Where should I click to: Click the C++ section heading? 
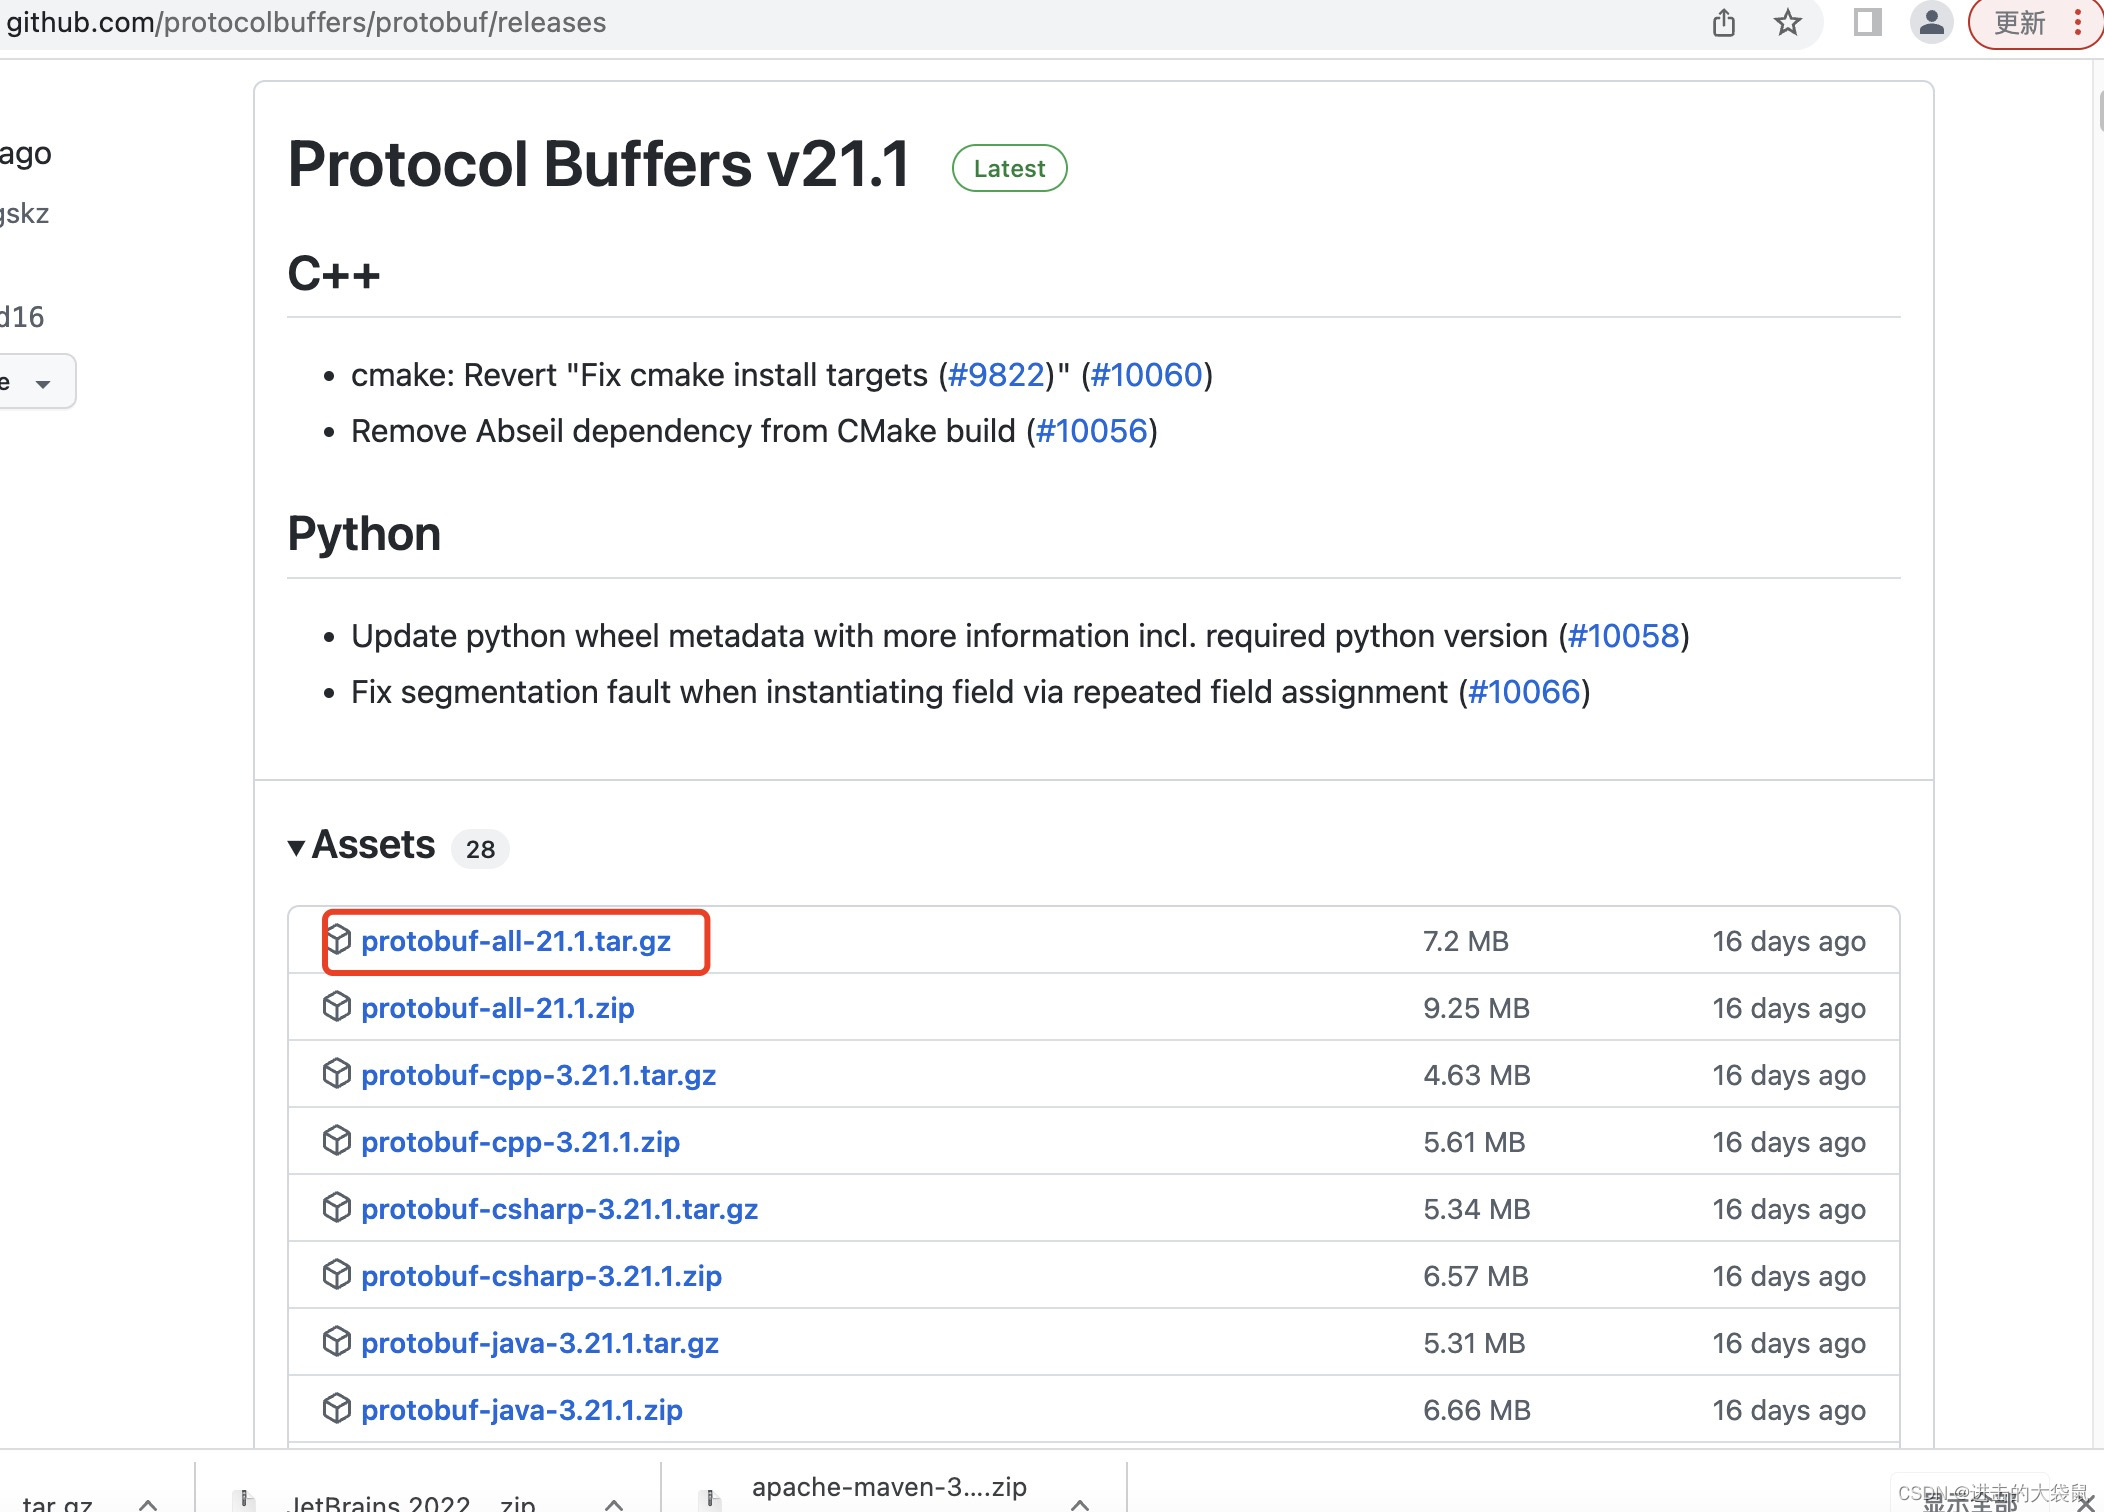click(334, 274)
